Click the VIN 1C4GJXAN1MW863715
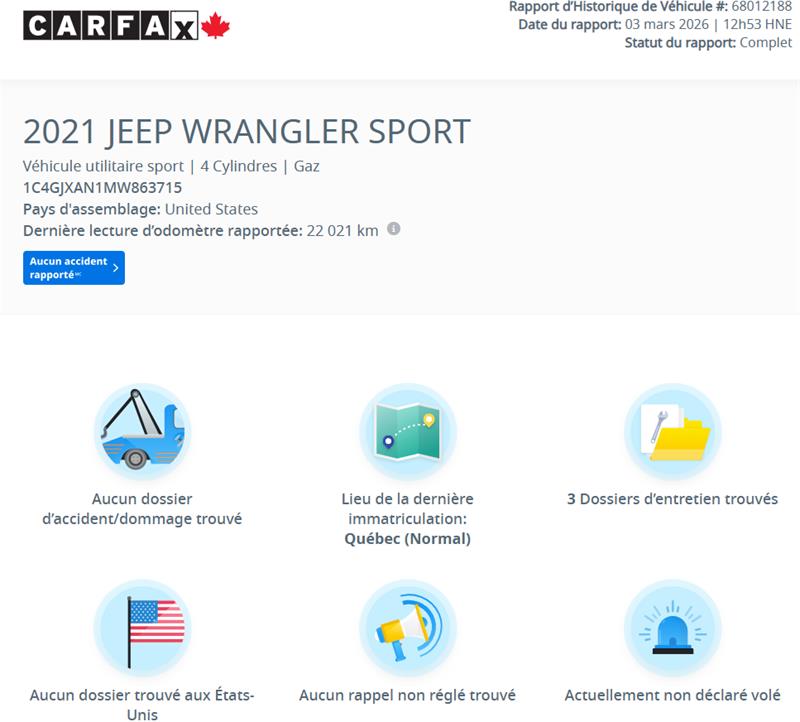Viewport: 800px width, 722px height. [103, 188]
